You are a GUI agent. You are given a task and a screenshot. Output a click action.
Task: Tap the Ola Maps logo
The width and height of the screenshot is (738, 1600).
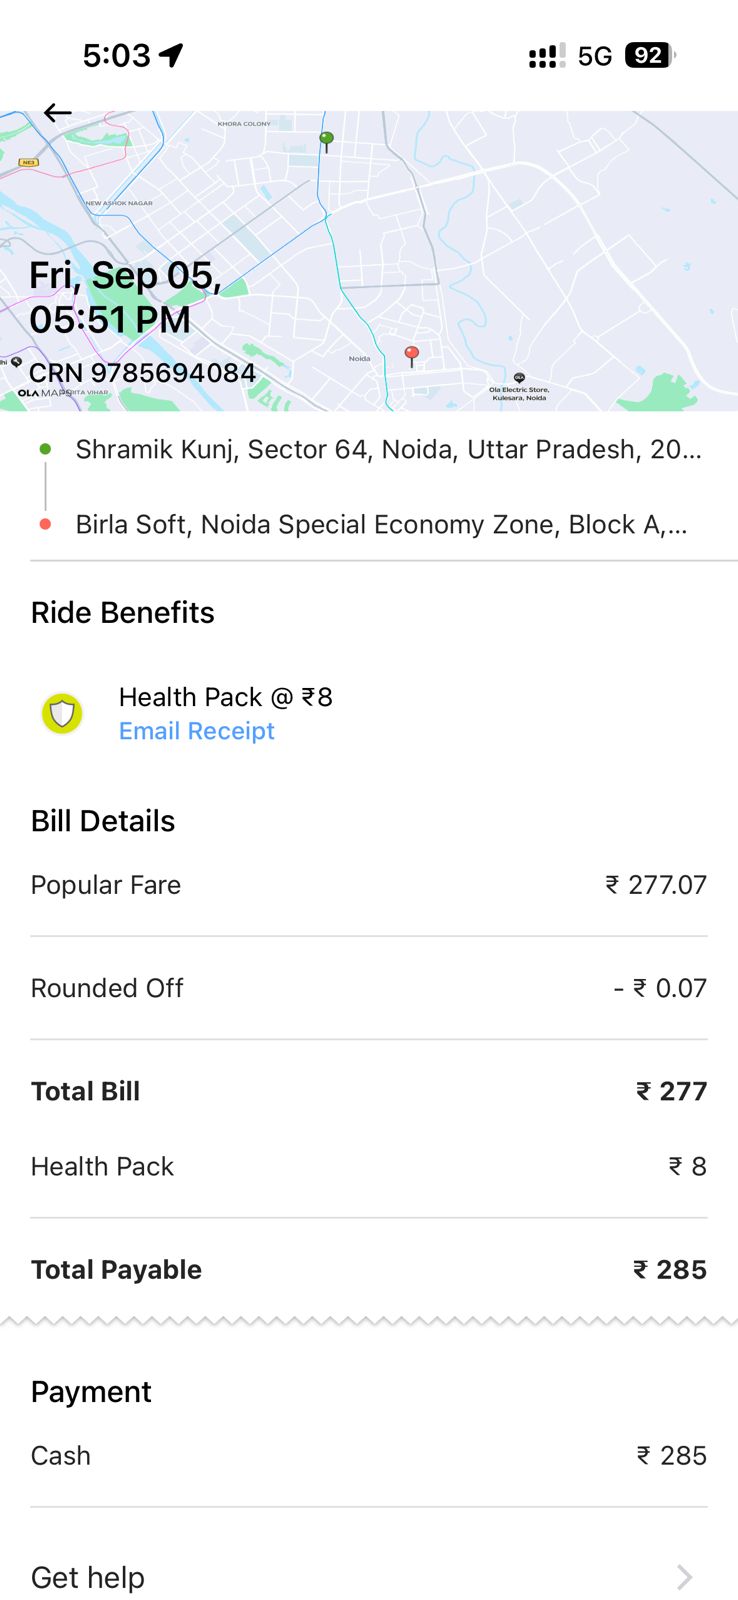click(42, 393)
